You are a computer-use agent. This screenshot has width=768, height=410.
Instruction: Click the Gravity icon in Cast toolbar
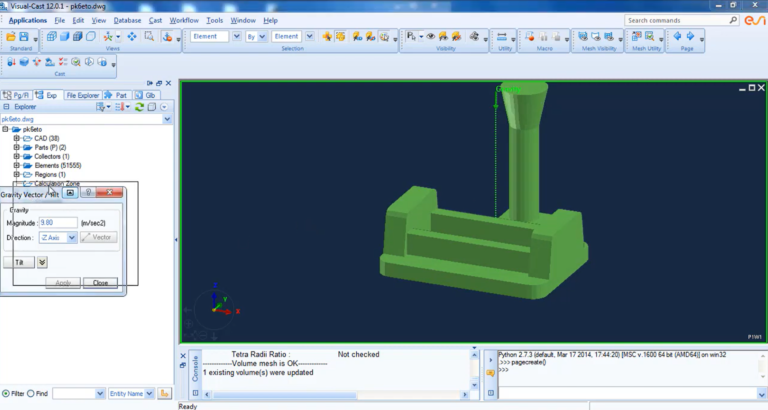[11, 62]
